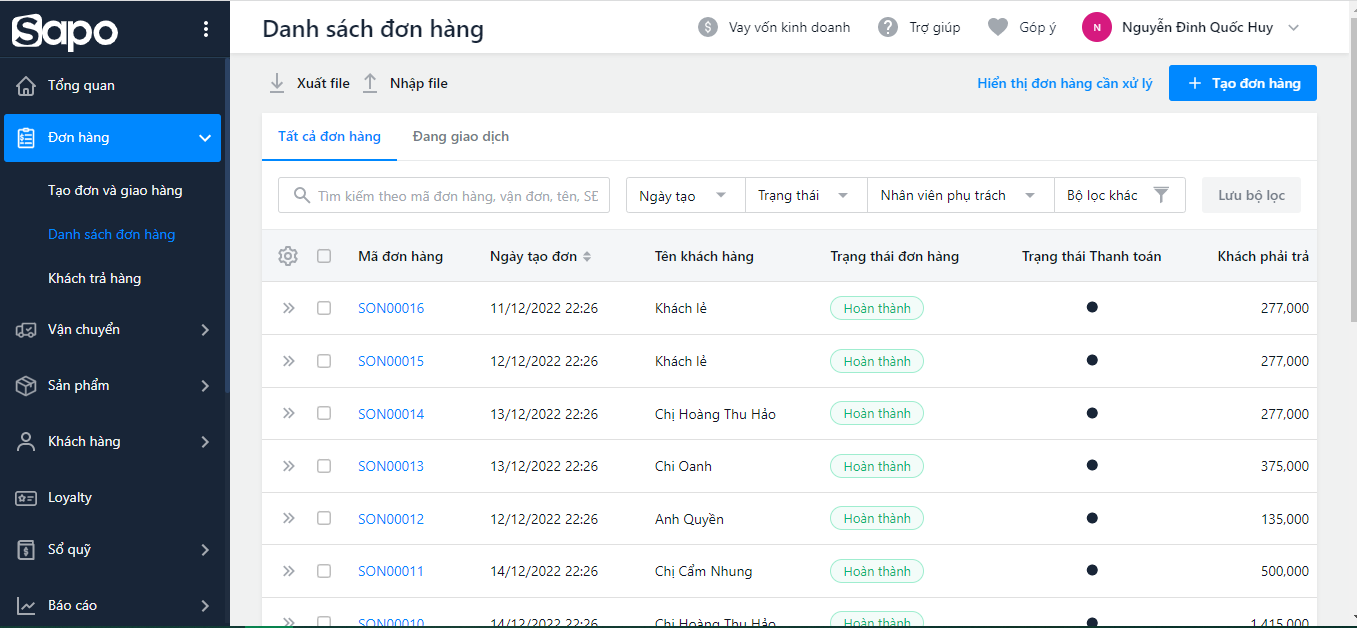This screenshot has height=628, width=1357.
Task: Open the Loyalty section icon
Action: [x=30, y=497]
